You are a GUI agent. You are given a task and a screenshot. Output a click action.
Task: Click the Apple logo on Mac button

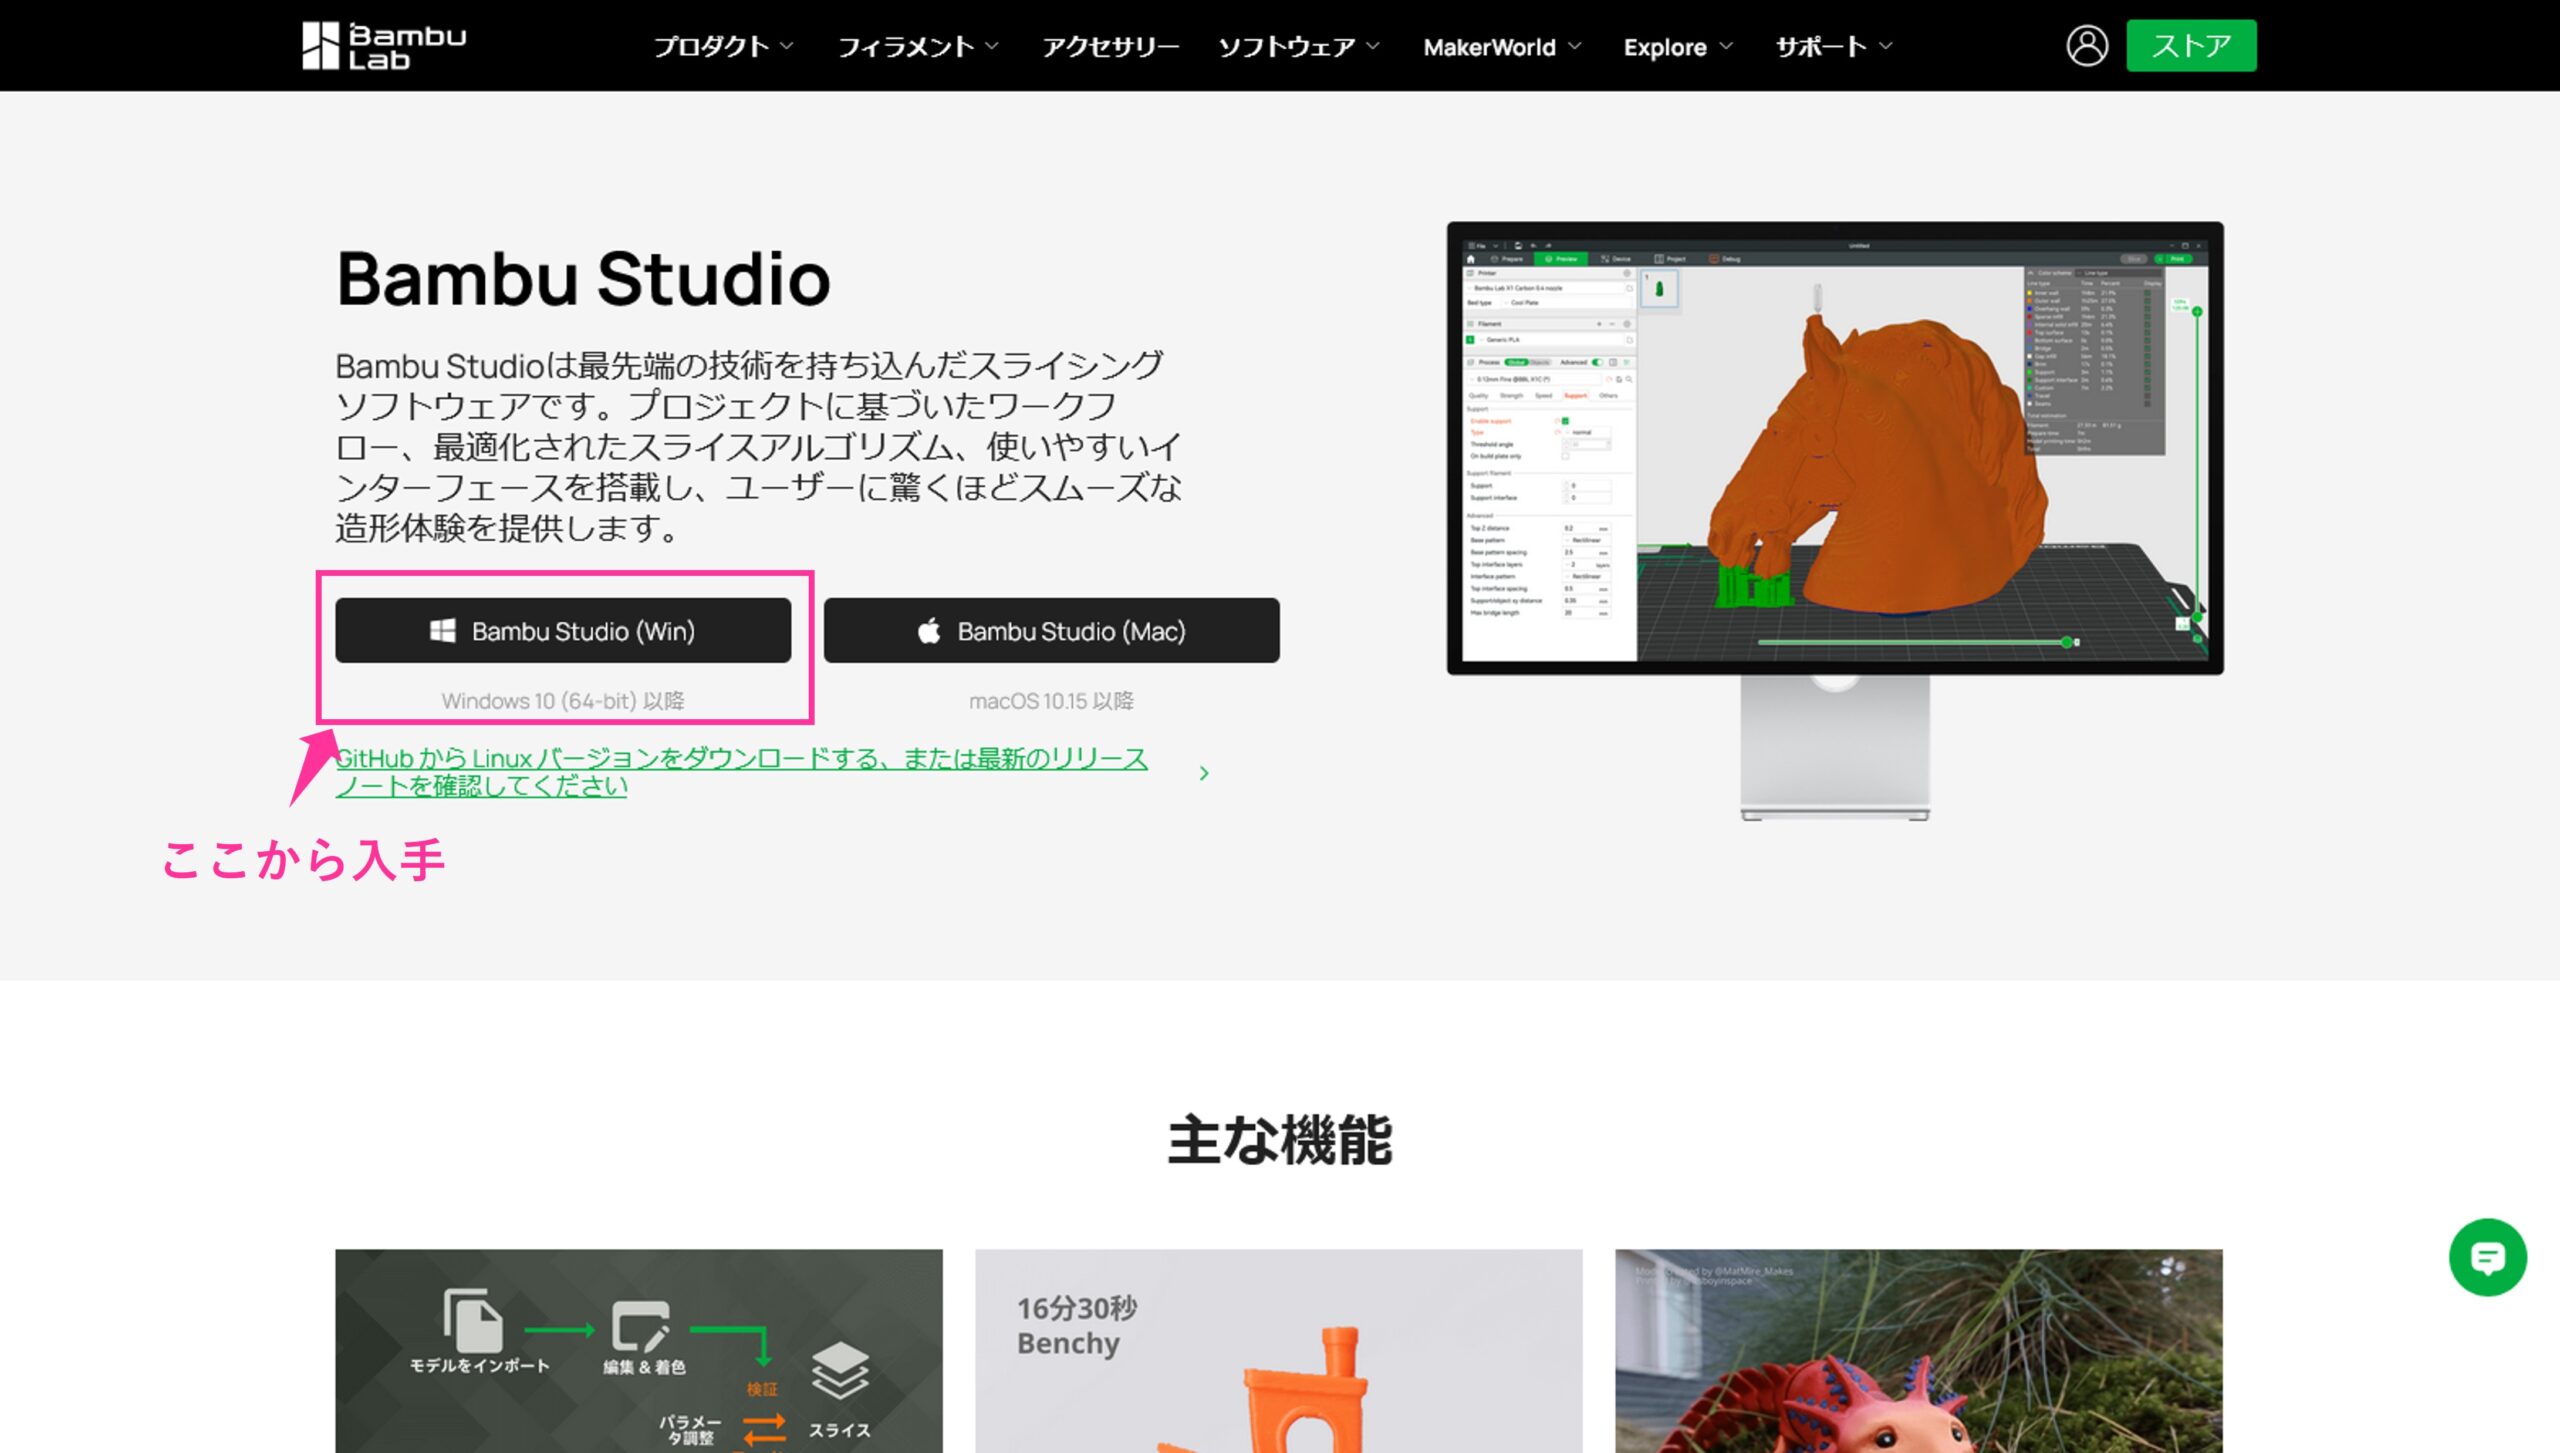tap(929, 631)
